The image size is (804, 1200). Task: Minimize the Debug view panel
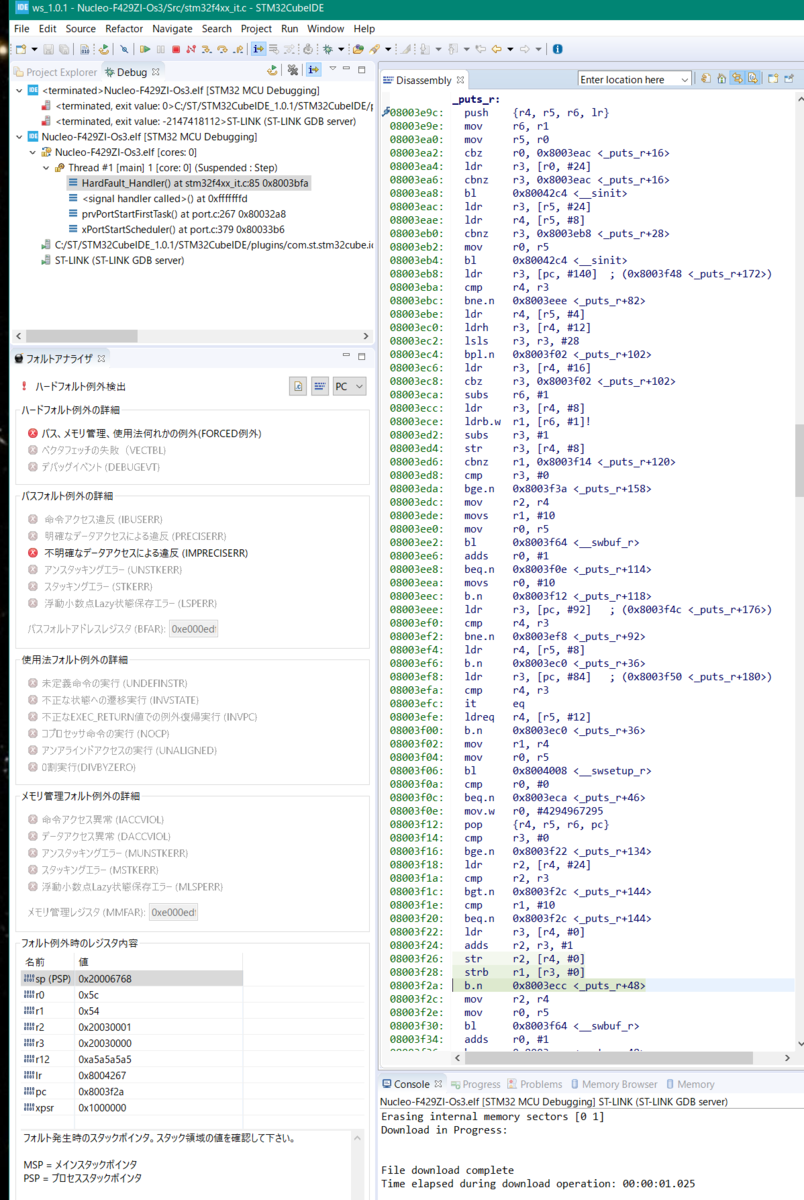[346, 69]
